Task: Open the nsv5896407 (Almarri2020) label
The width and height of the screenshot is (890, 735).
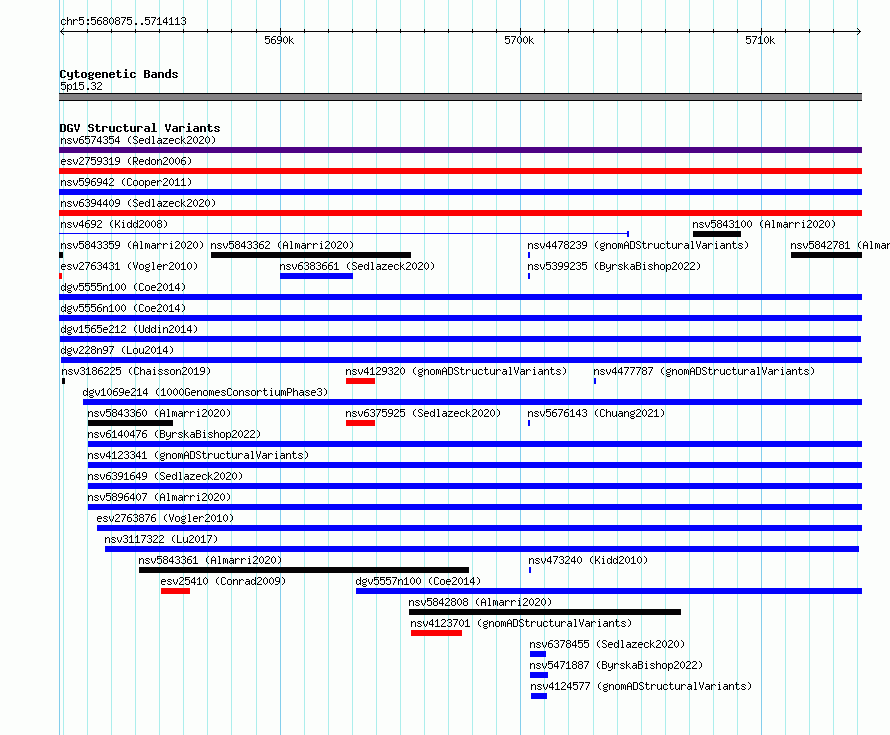Action: click(159, 497)
